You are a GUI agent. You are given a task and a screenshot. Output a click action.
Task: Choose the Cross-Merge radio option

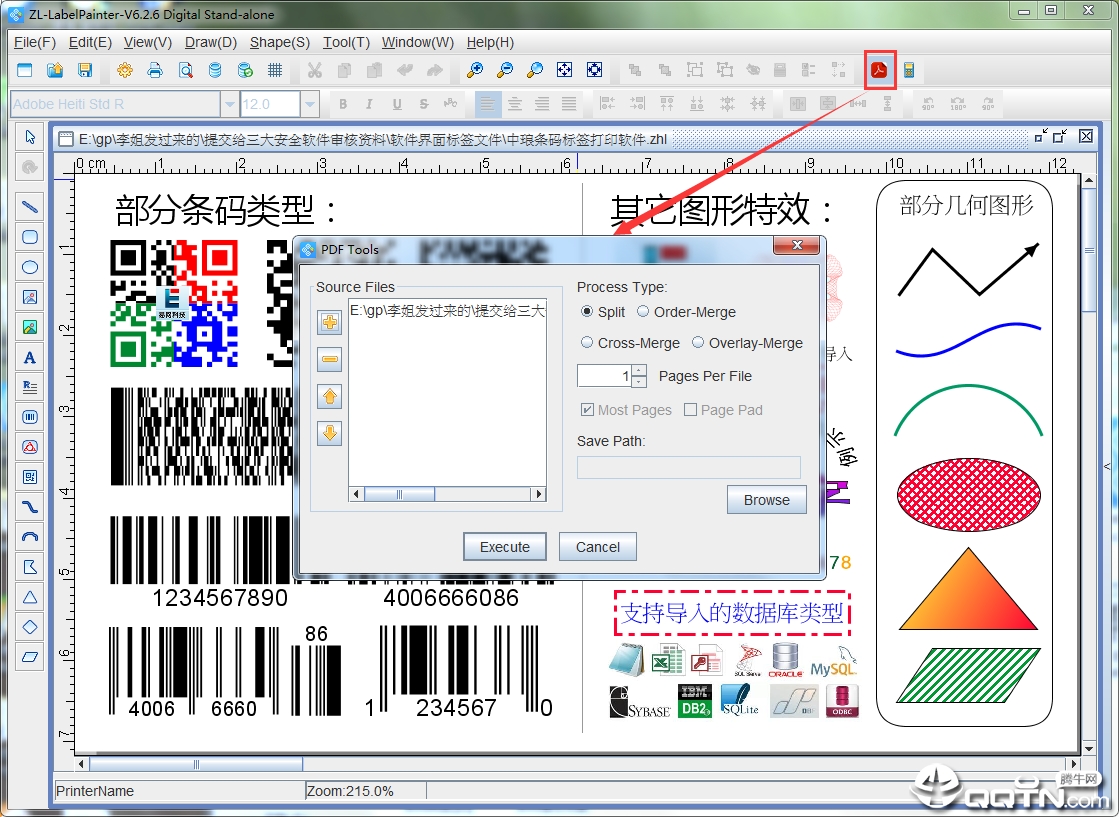(587, 343)
